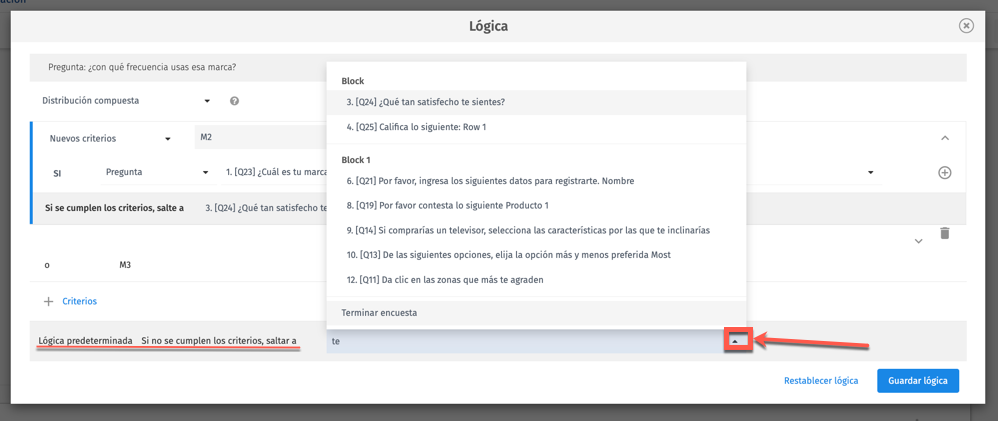Click the 'Lógica predeterminada' label
The height and width of the screenshot is (421, 998).
pyautogui.click(x=86, y=341)
